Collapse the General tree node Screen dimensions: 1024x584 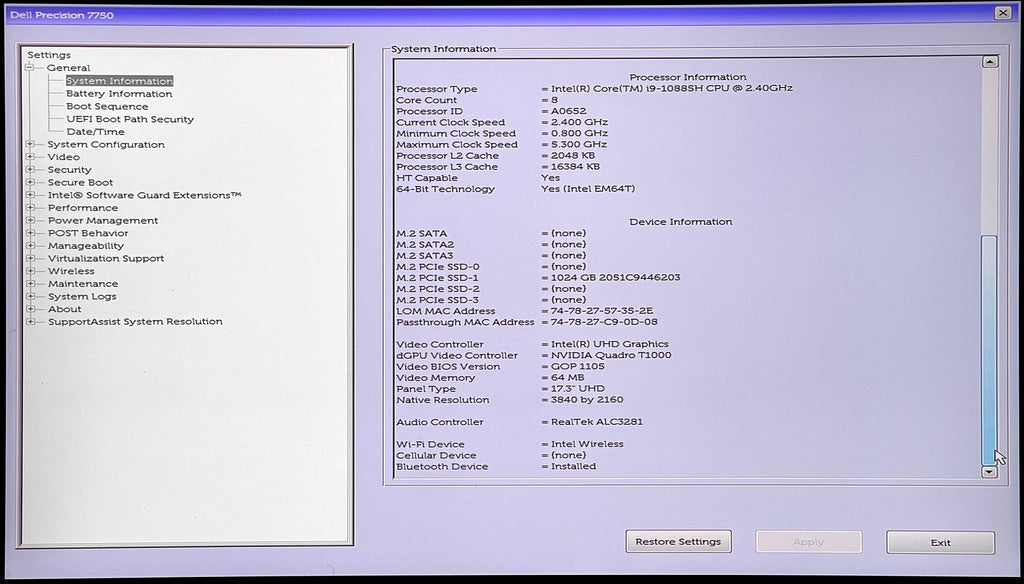(29, 68)
